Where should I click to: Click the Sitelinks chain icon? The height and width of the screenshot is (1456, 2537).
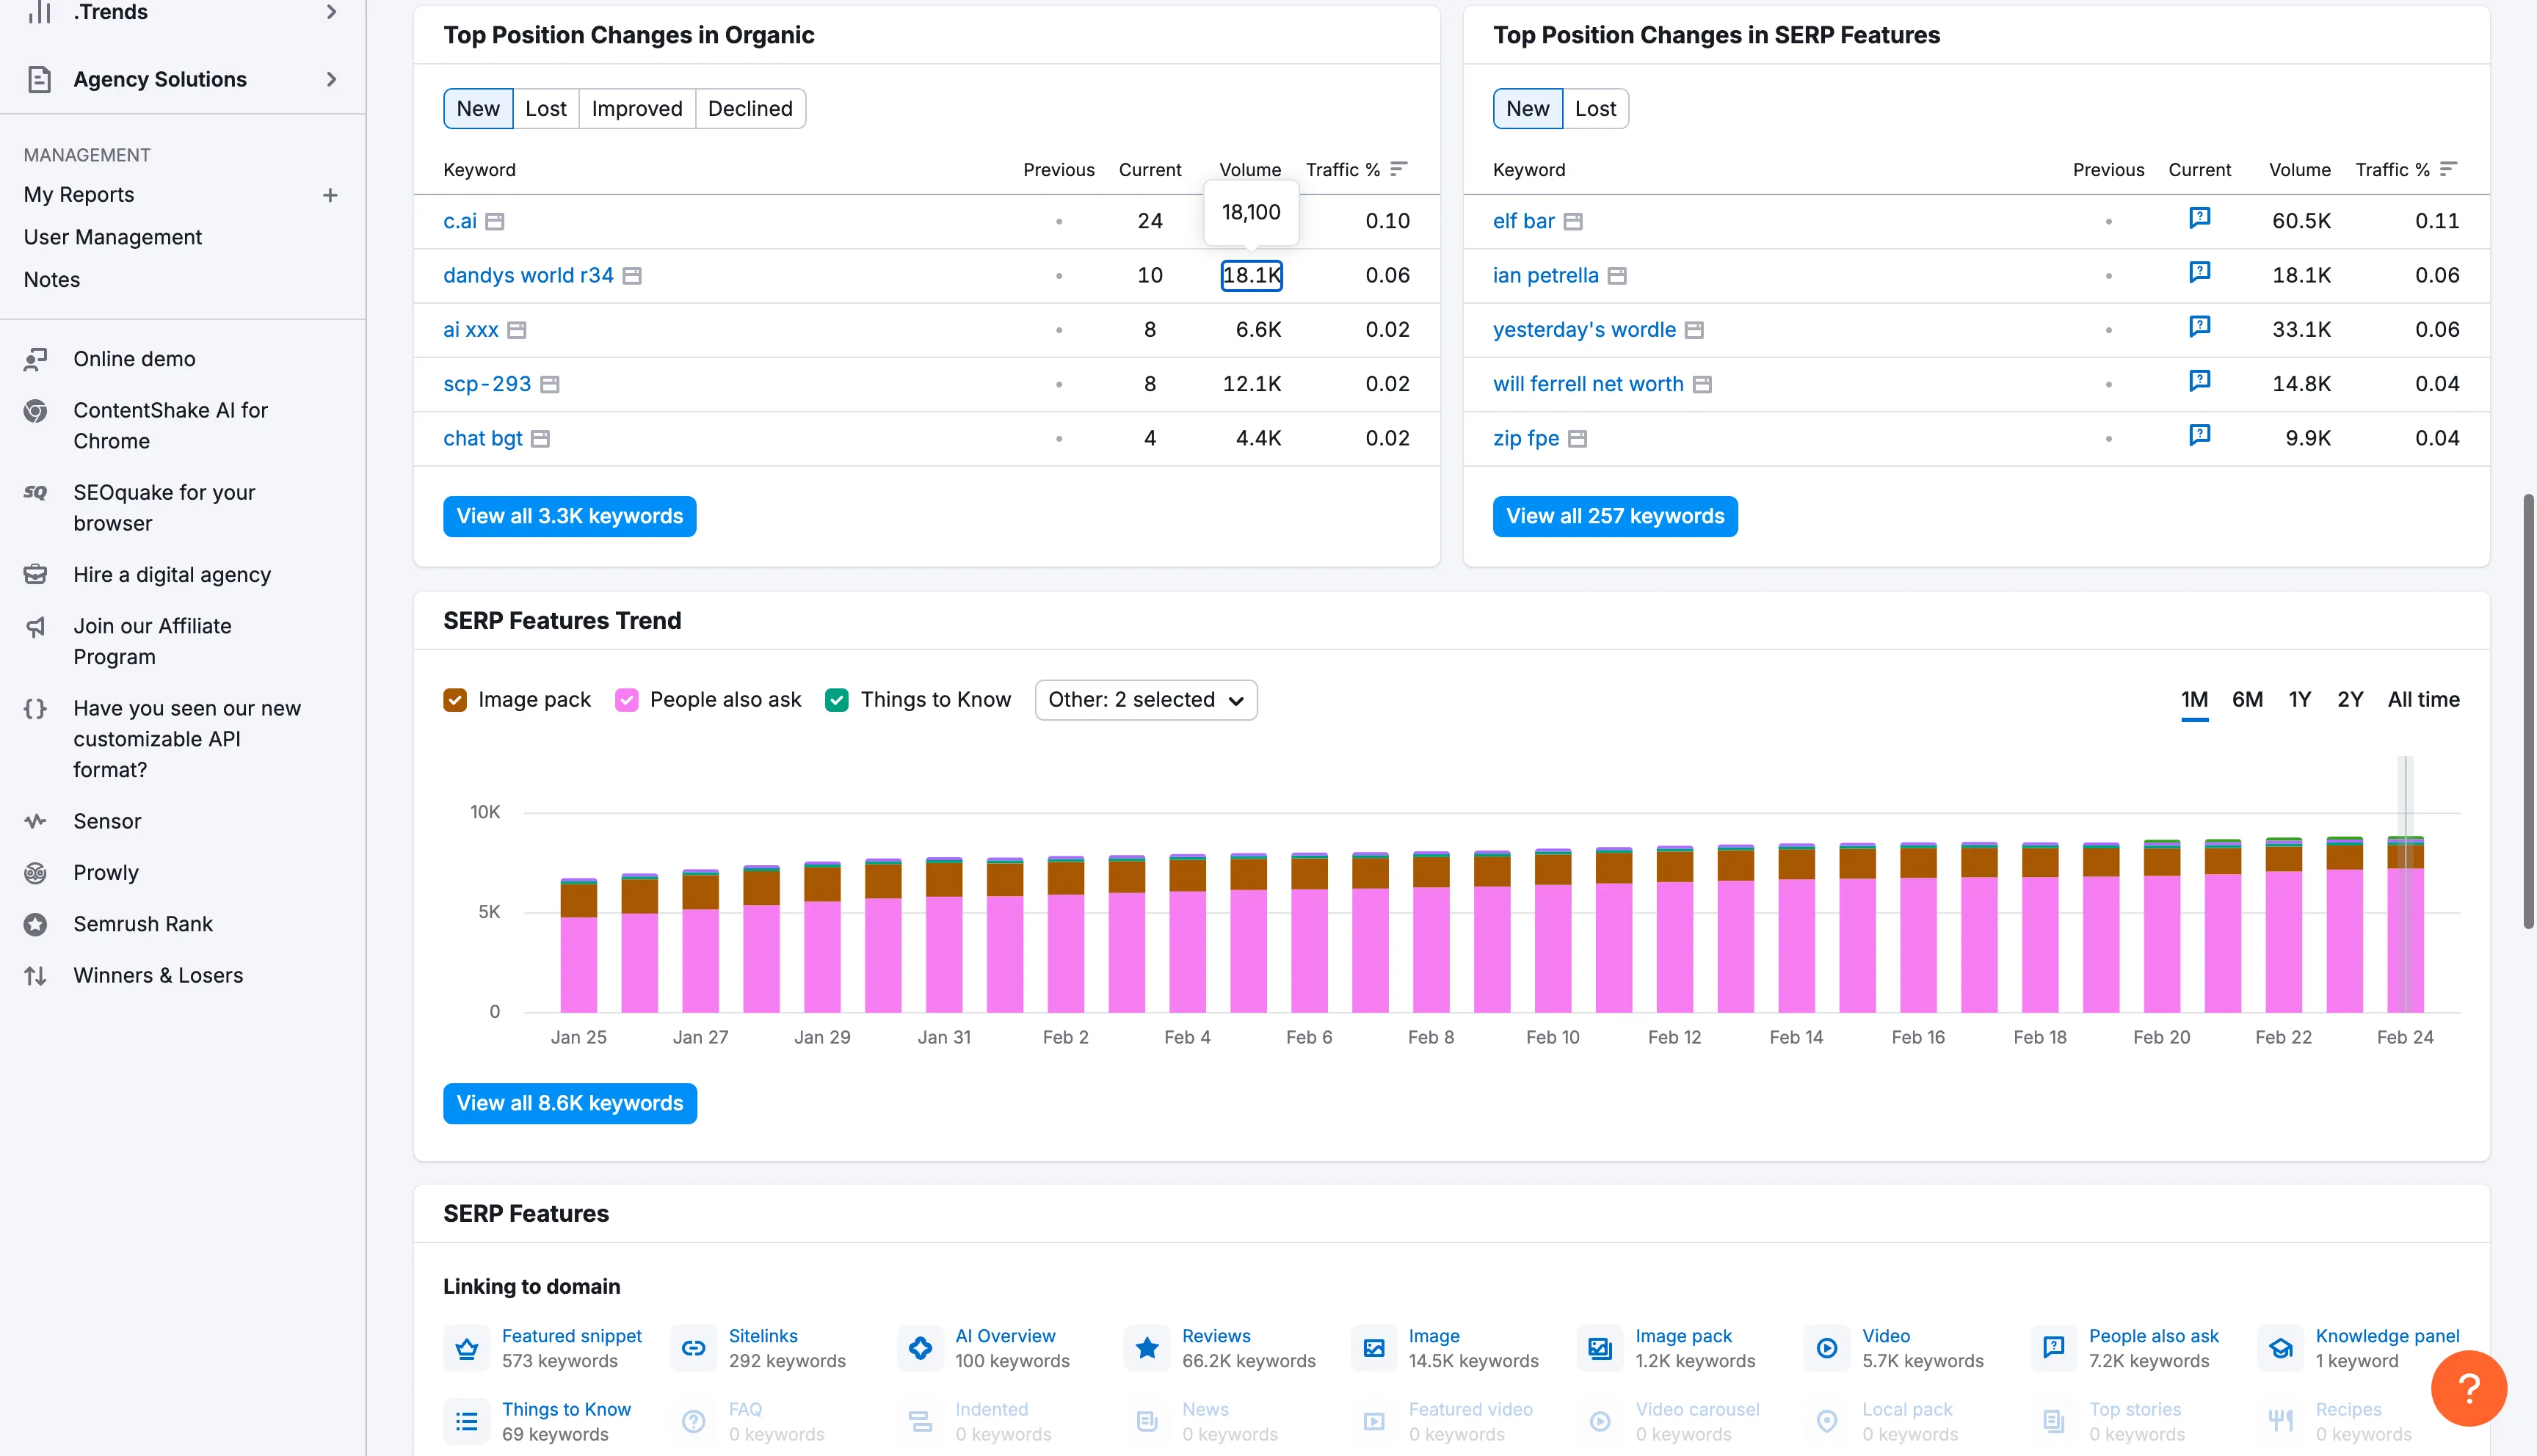[694, 1348]
